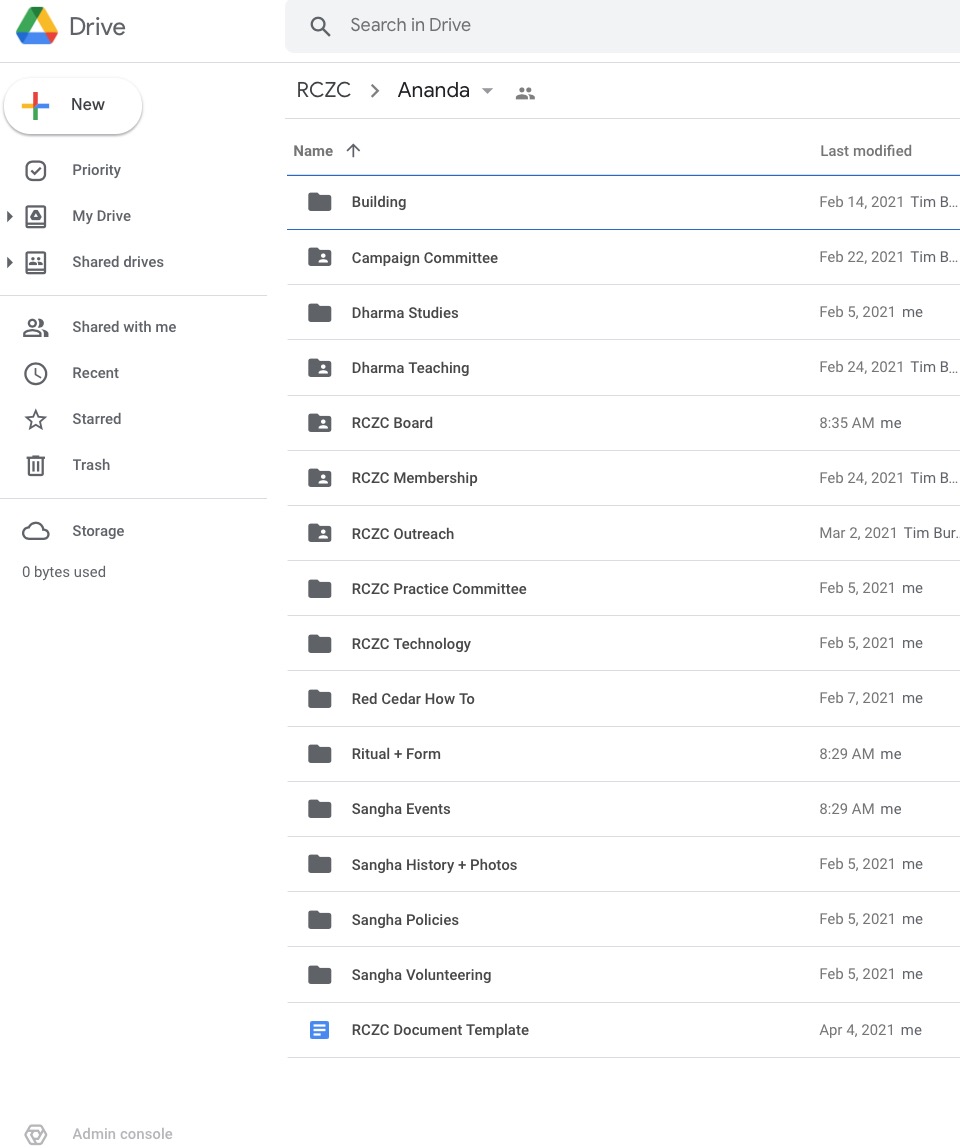Click the Google Docs icon for RCZC Document Template

pyautogui.click(x=319, y=1030)
